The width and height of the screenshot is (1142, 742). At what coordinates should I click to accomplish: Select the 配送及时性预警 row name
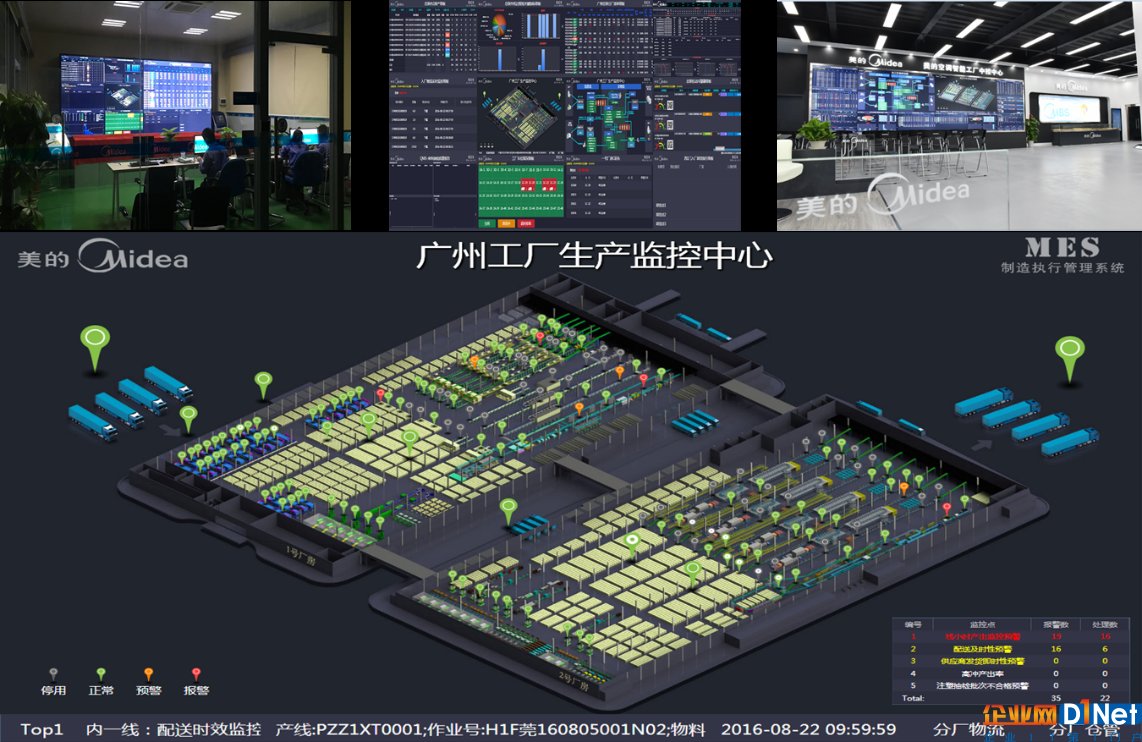pos(982,649)
